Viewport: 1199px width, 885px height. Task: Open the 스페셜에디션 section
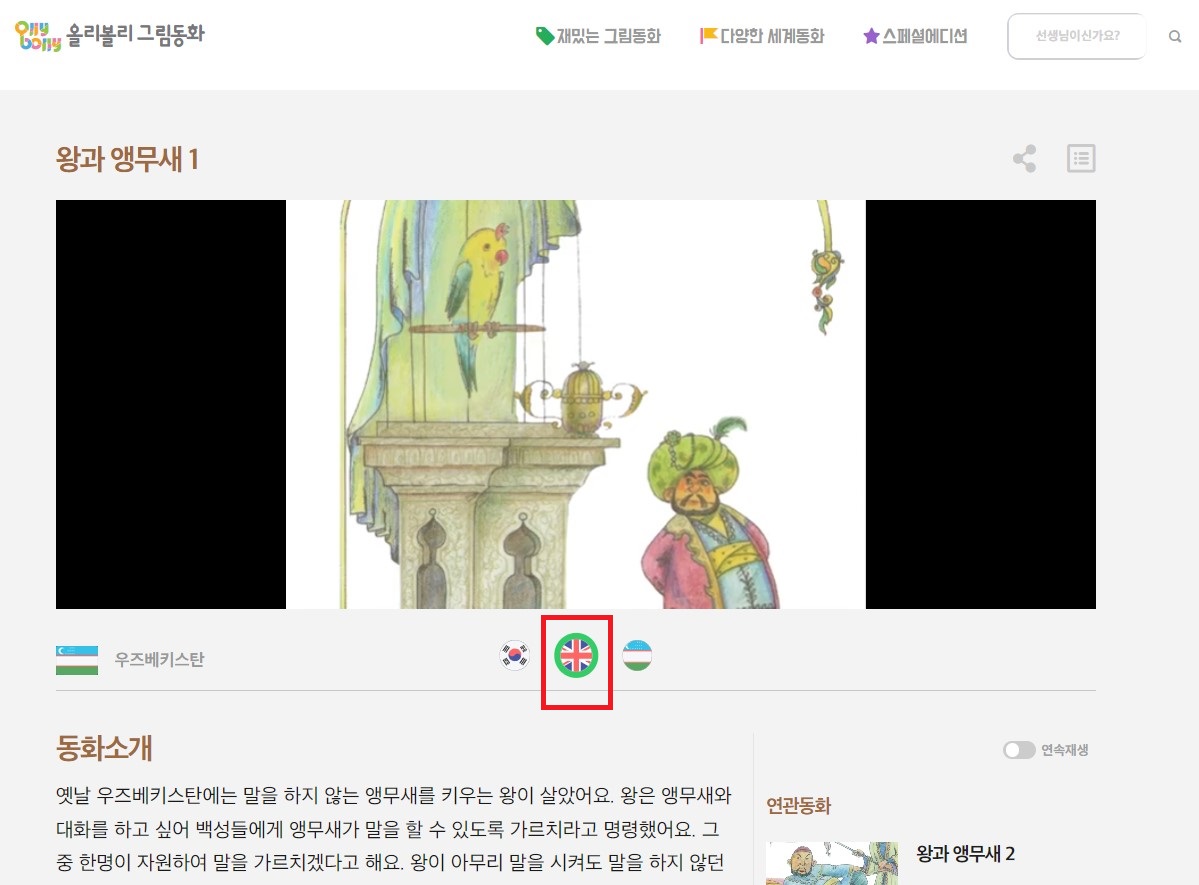click(916, 34)
